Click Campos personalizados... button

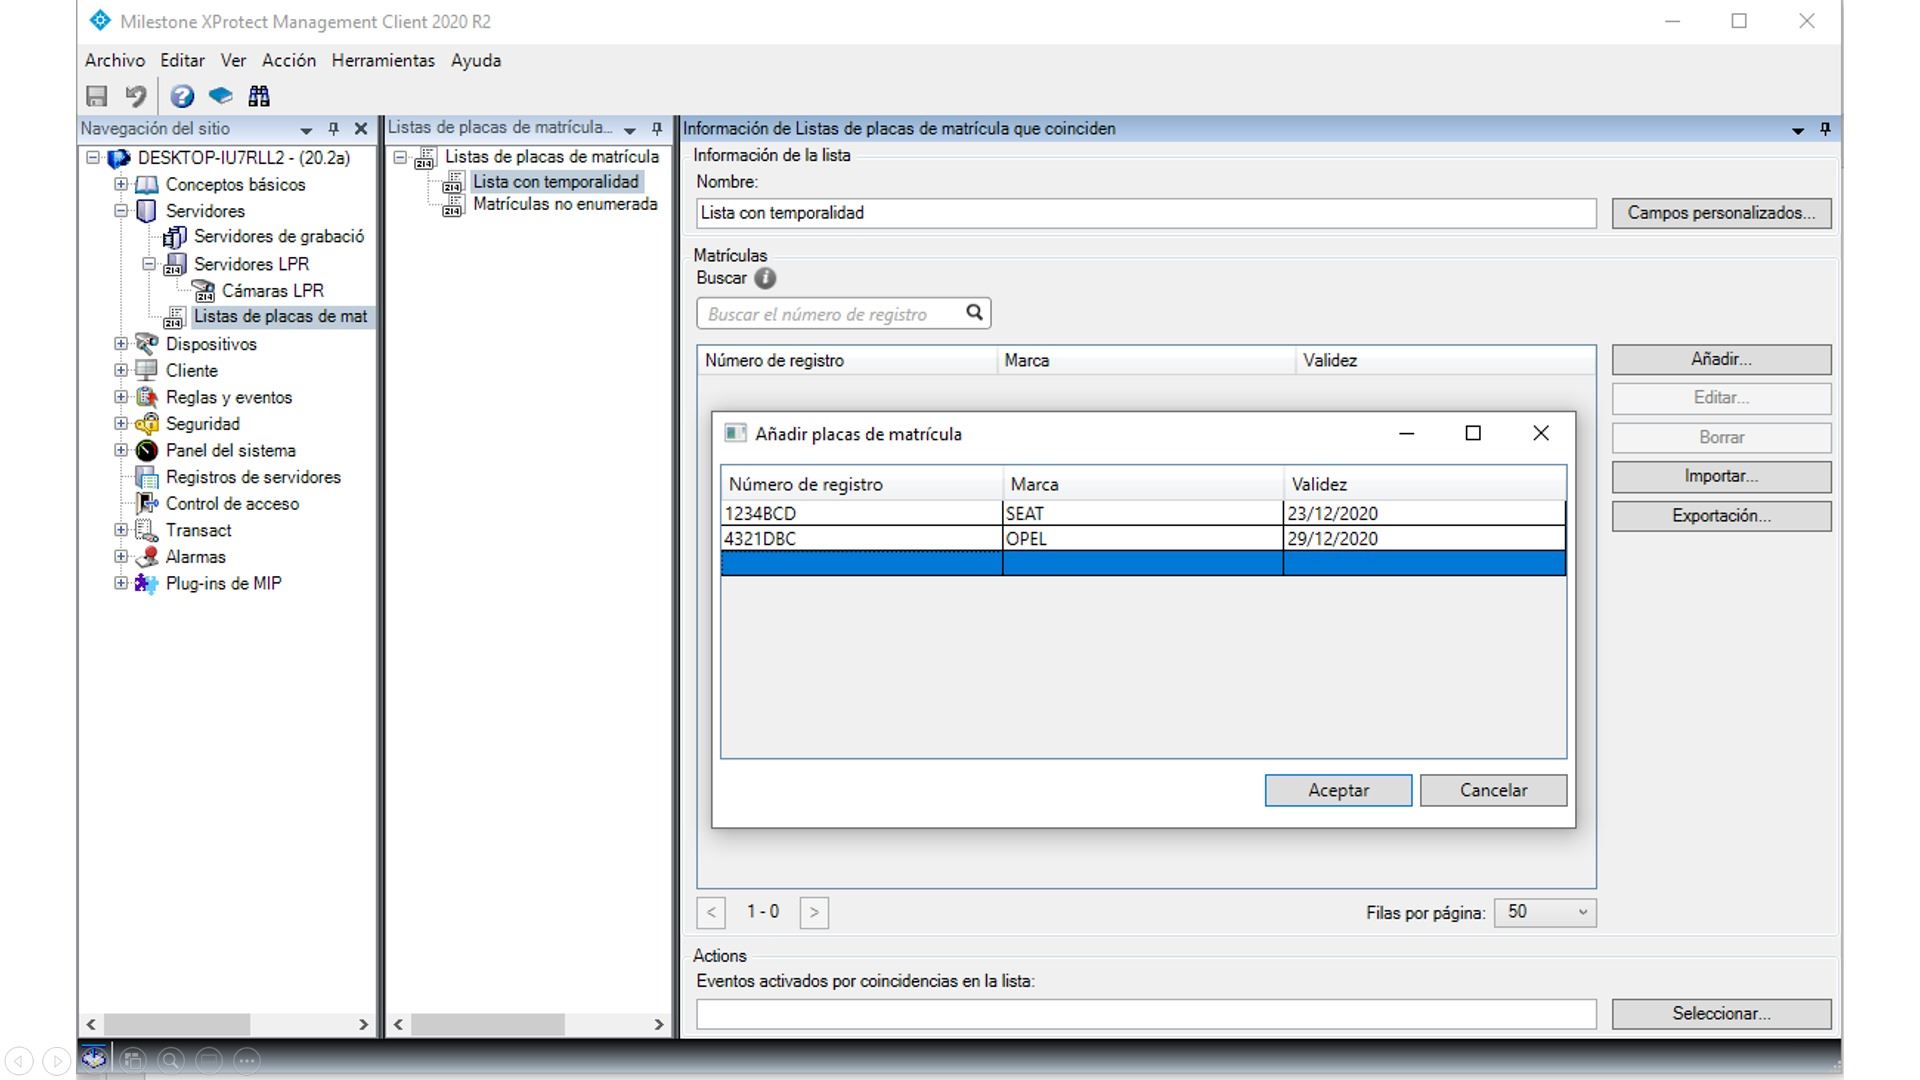[x=1721, y=213]
